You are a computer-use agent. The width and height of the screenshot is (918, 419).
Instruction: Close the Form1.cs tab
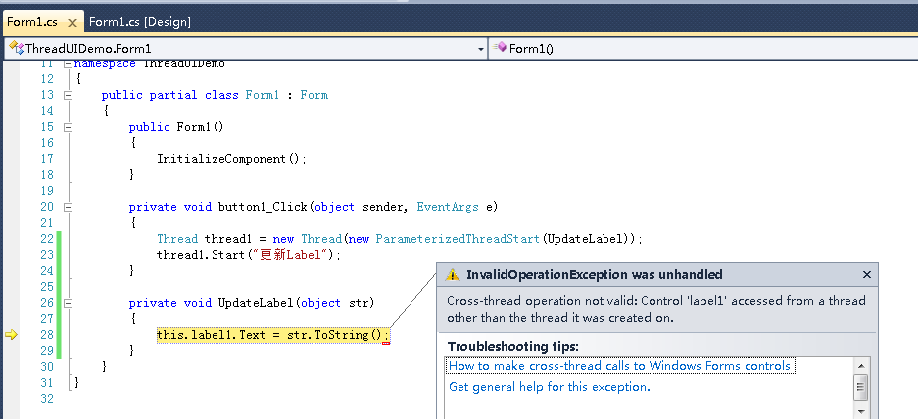(73, 23)
